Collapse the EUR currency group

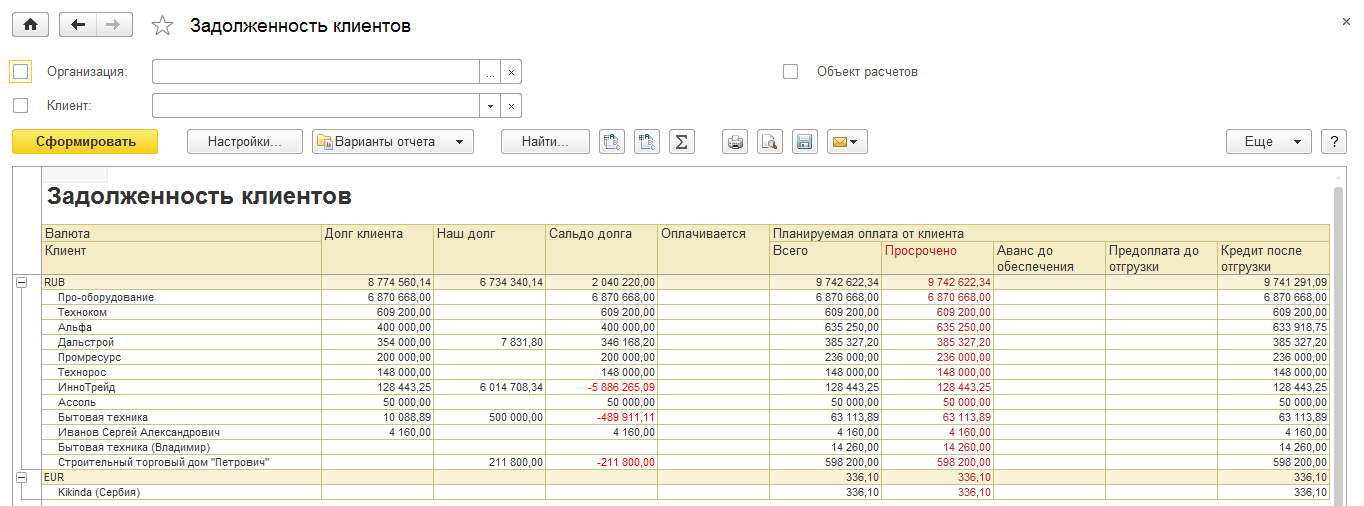pyautogui.click(x=21, y=478)
